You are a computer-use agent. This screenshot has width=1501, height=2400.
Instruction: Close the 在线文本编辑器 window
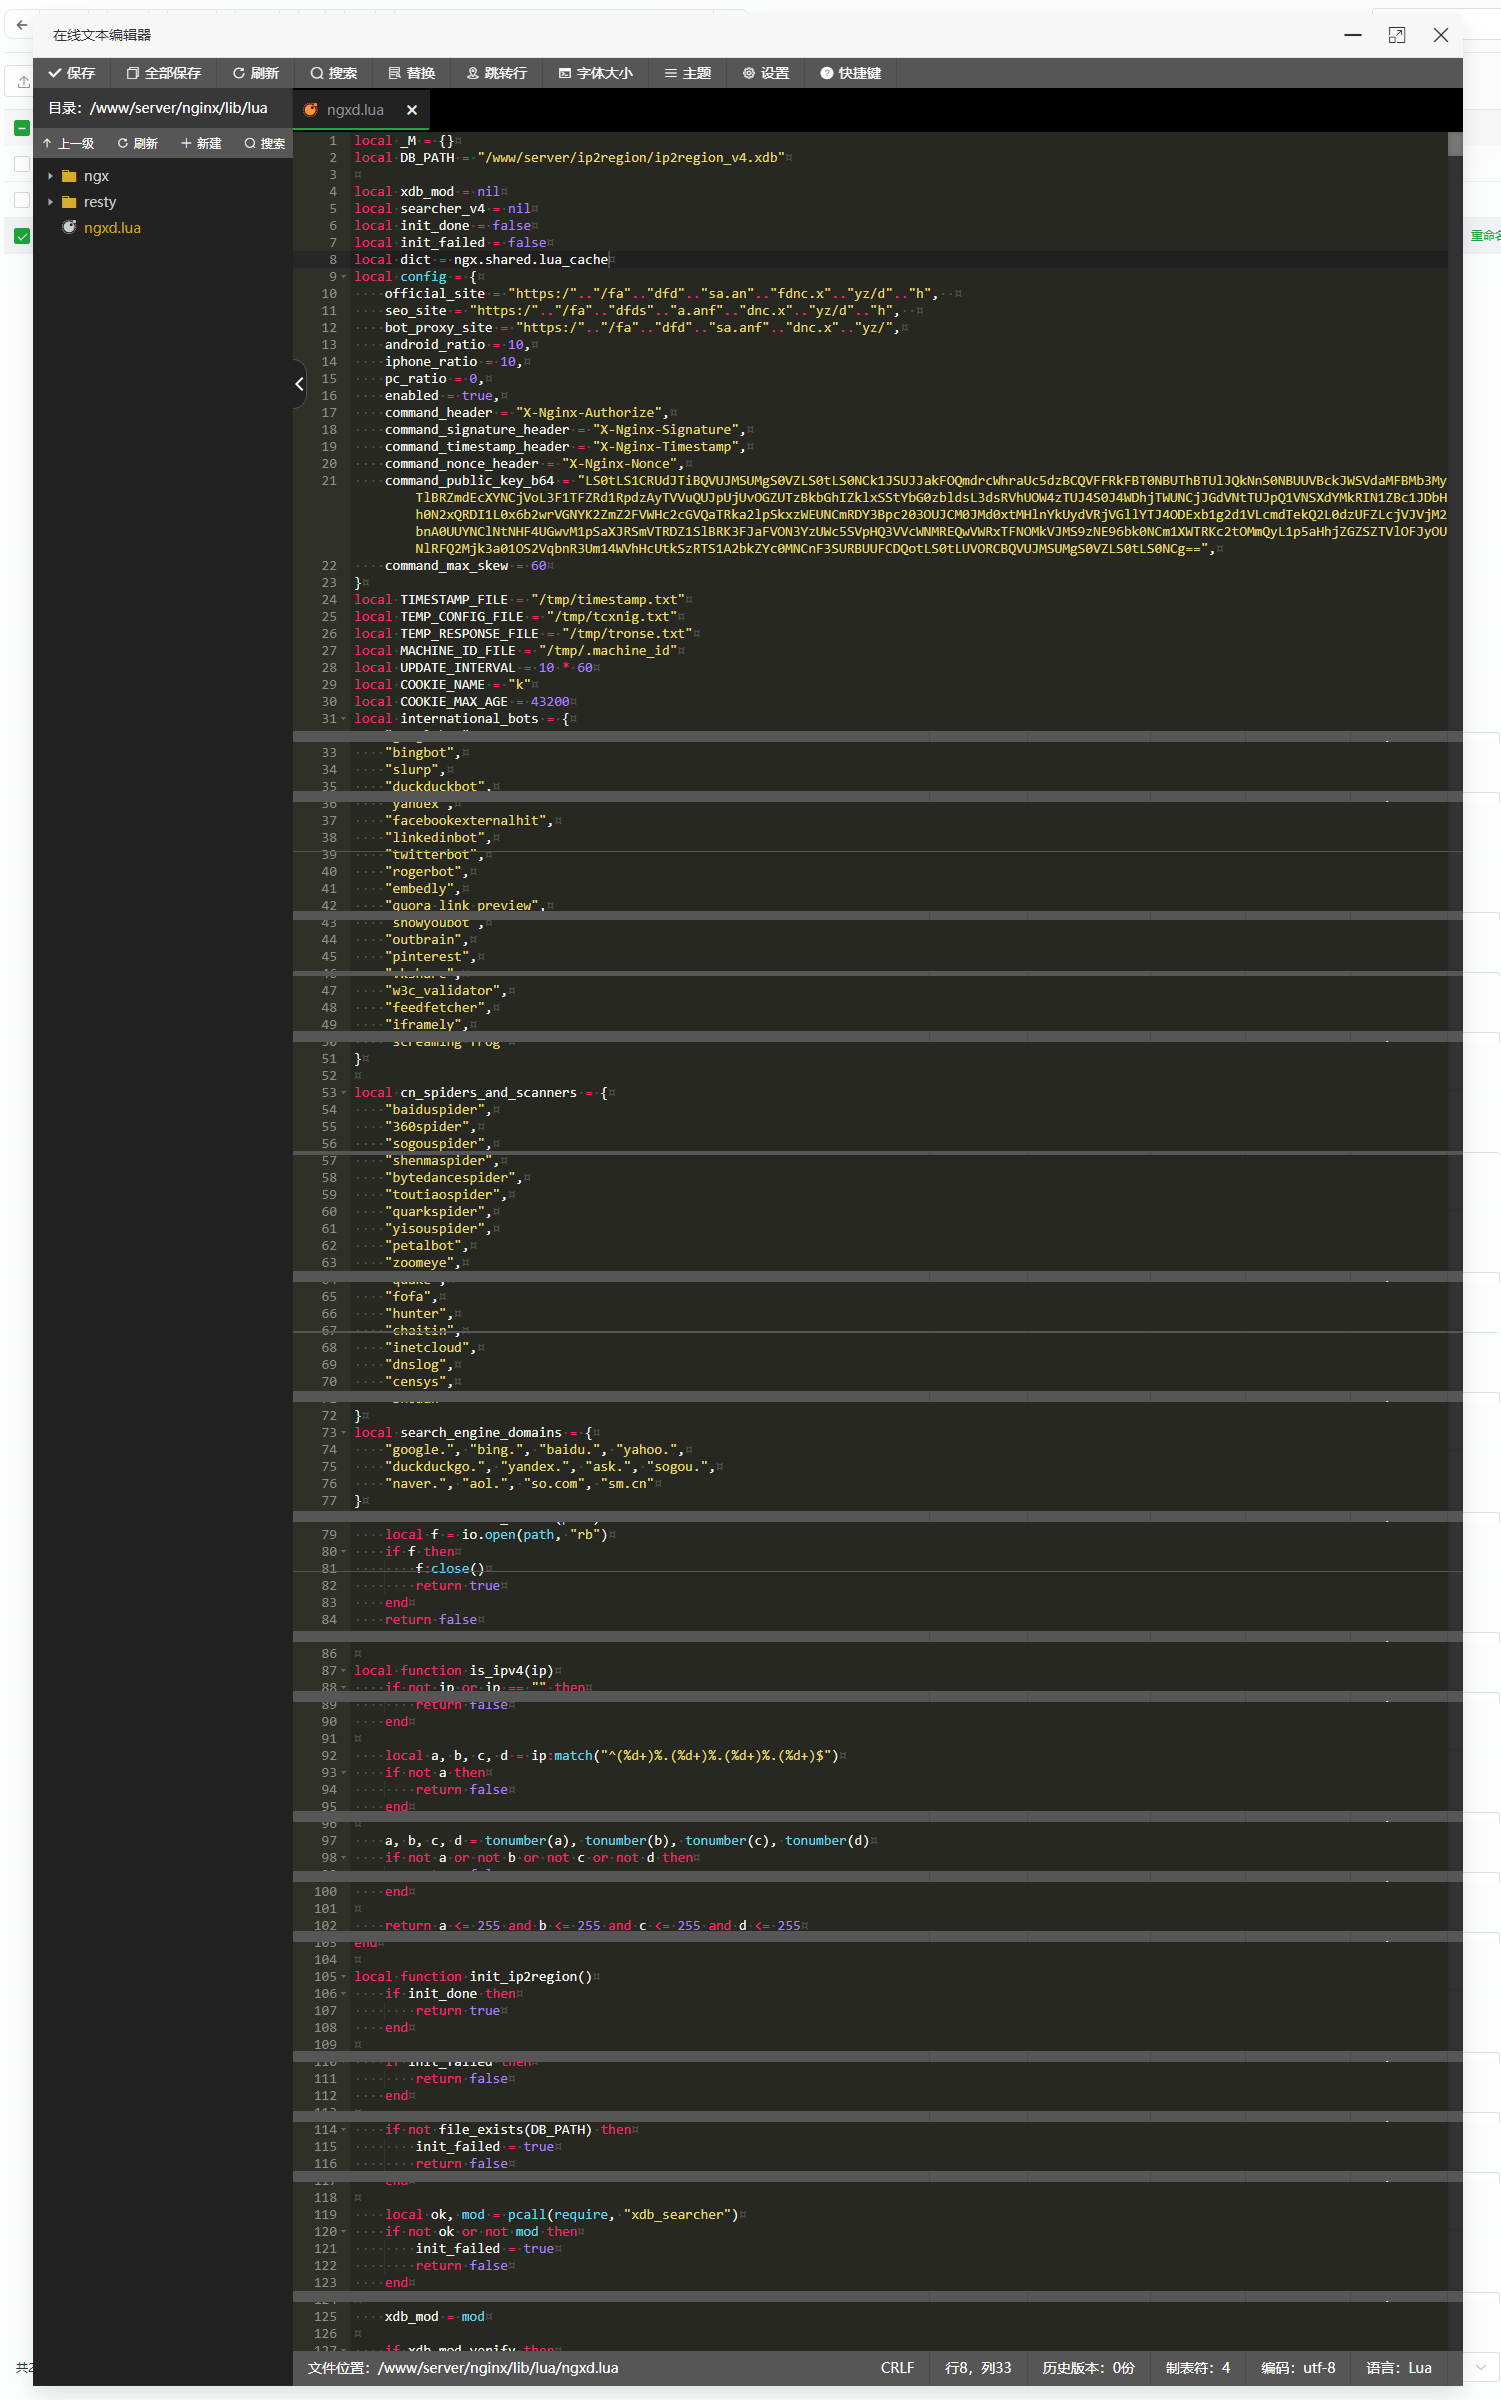(1441, 35)
